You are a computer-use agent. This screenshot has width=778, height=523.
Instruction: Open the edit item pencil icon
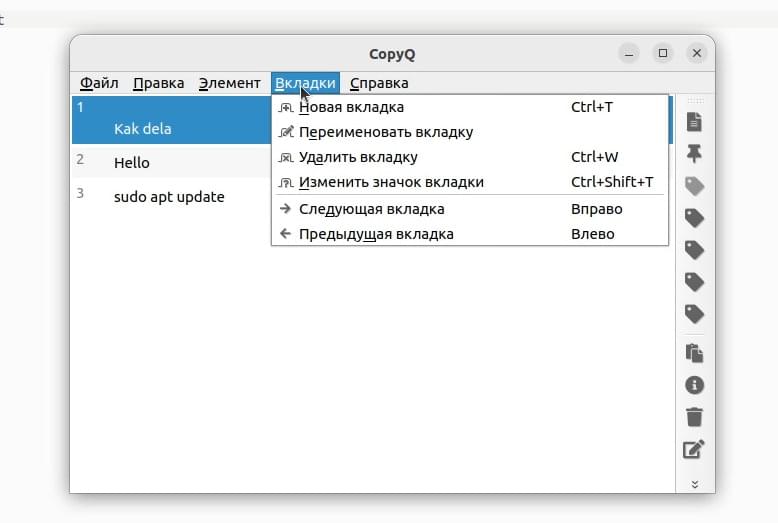694,449
